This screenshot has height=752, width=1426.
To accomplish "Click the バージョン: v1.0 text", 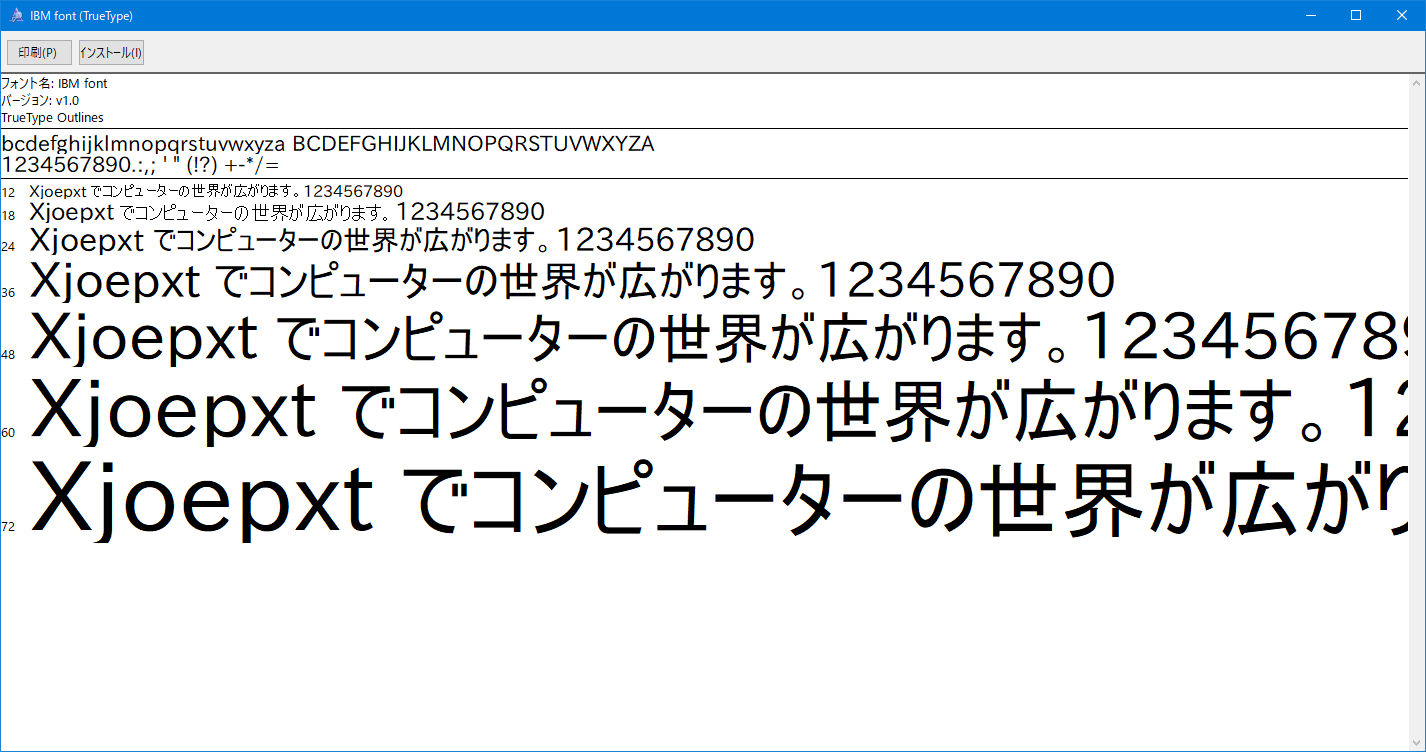I will (x=41, y=101).
